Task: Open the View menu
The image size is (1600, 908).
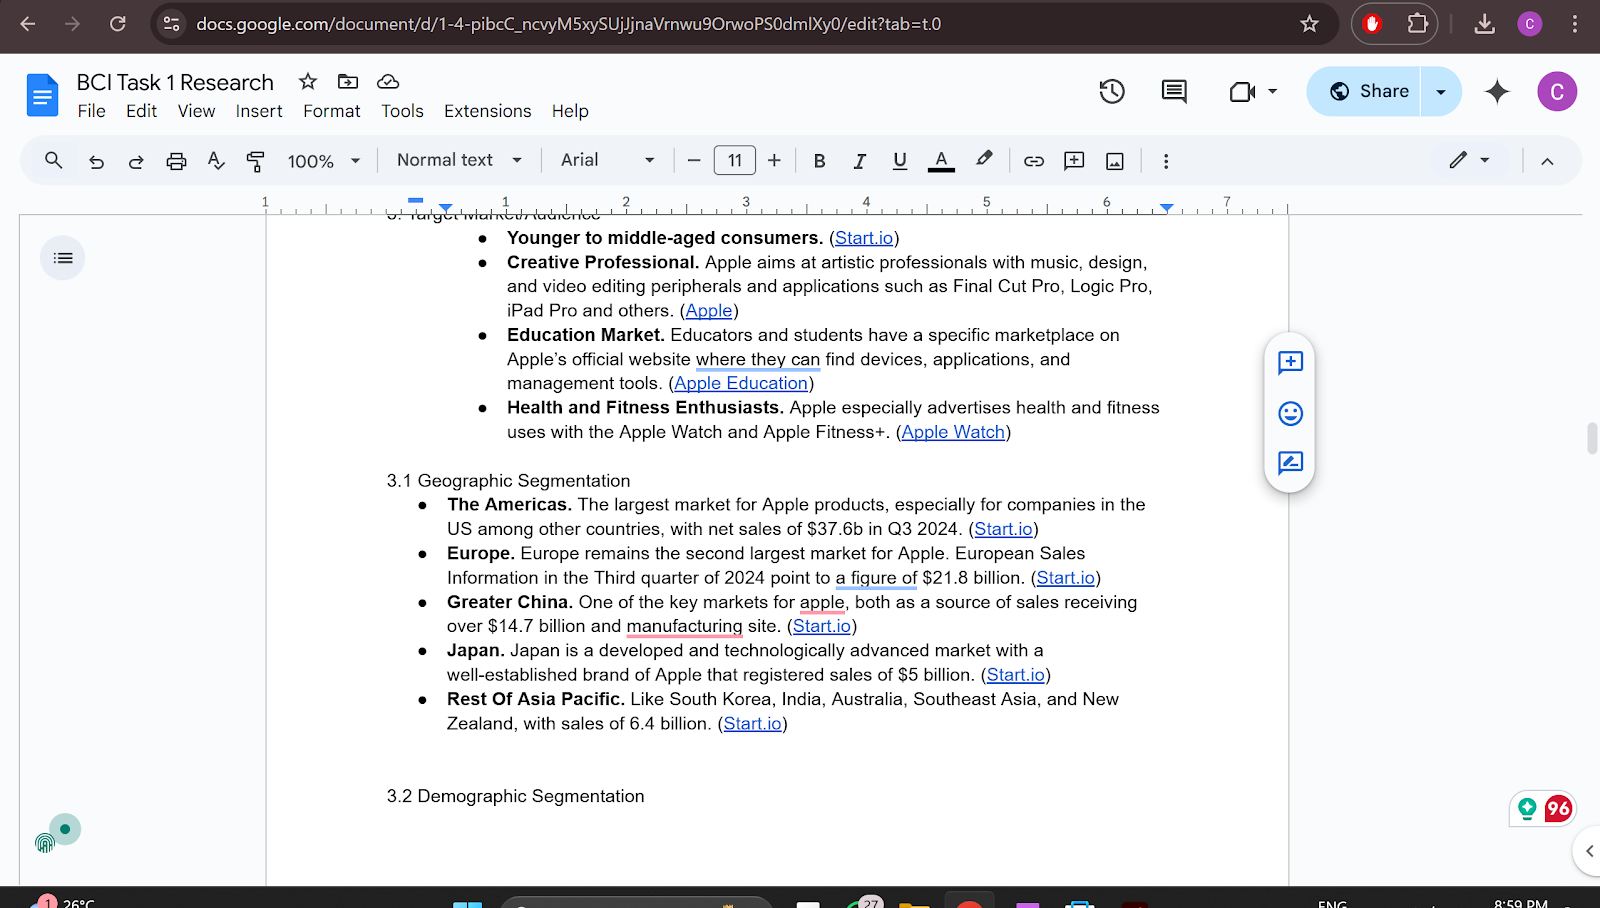Action: click(x=196, y=111)
